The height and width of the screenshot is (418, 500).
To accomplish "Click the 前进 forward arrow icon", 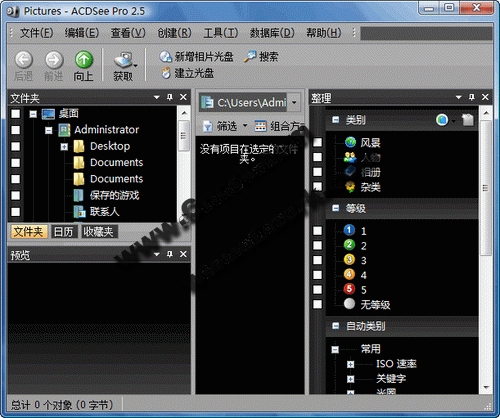I will [x=54, y=60].
